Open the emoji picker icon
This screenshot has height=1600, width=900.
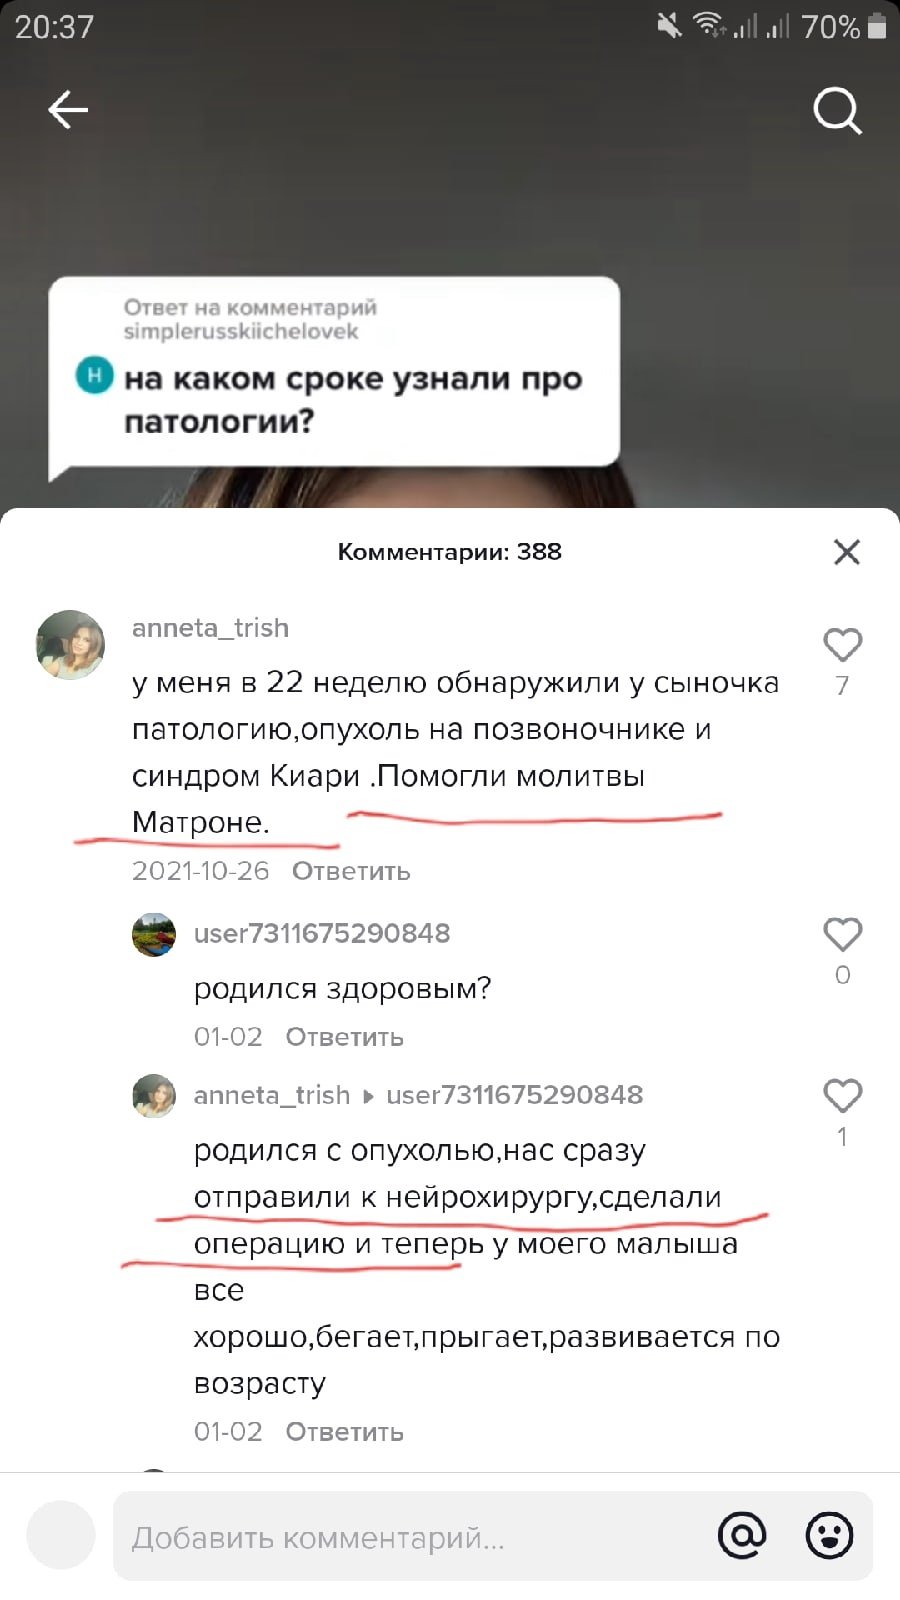click(829, 1536)
